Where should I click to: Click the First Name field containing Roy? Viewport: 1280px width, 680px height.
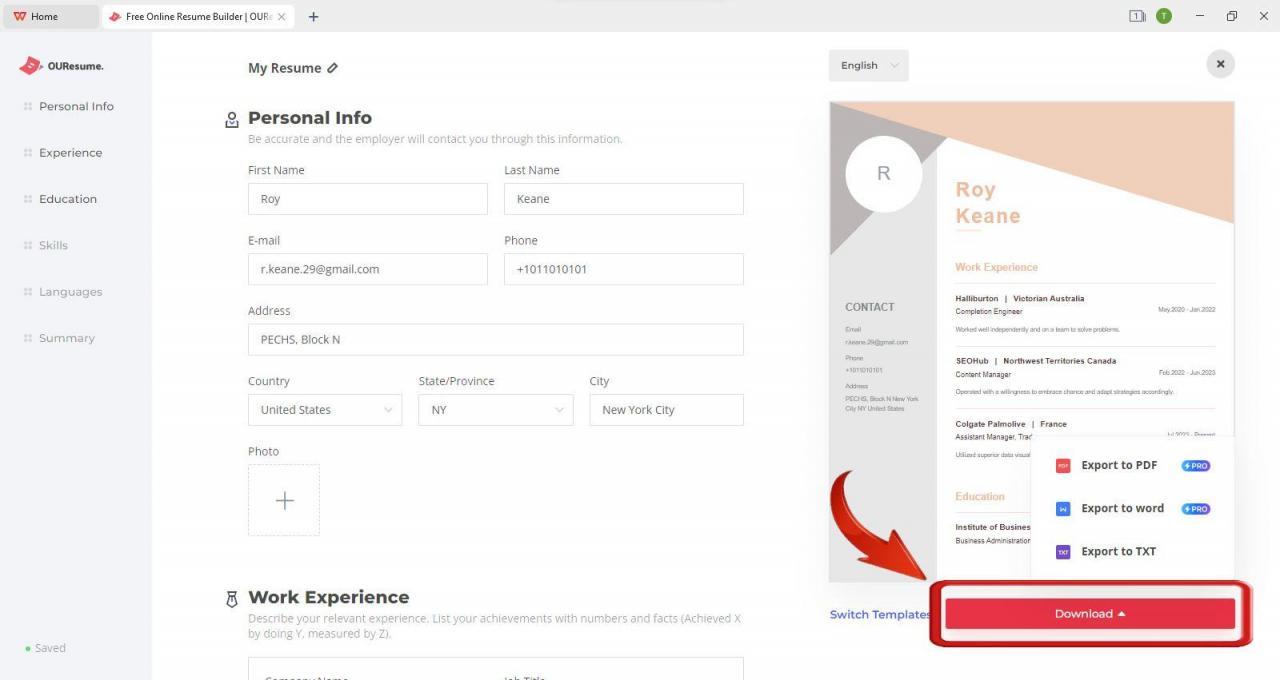(368, 199)
